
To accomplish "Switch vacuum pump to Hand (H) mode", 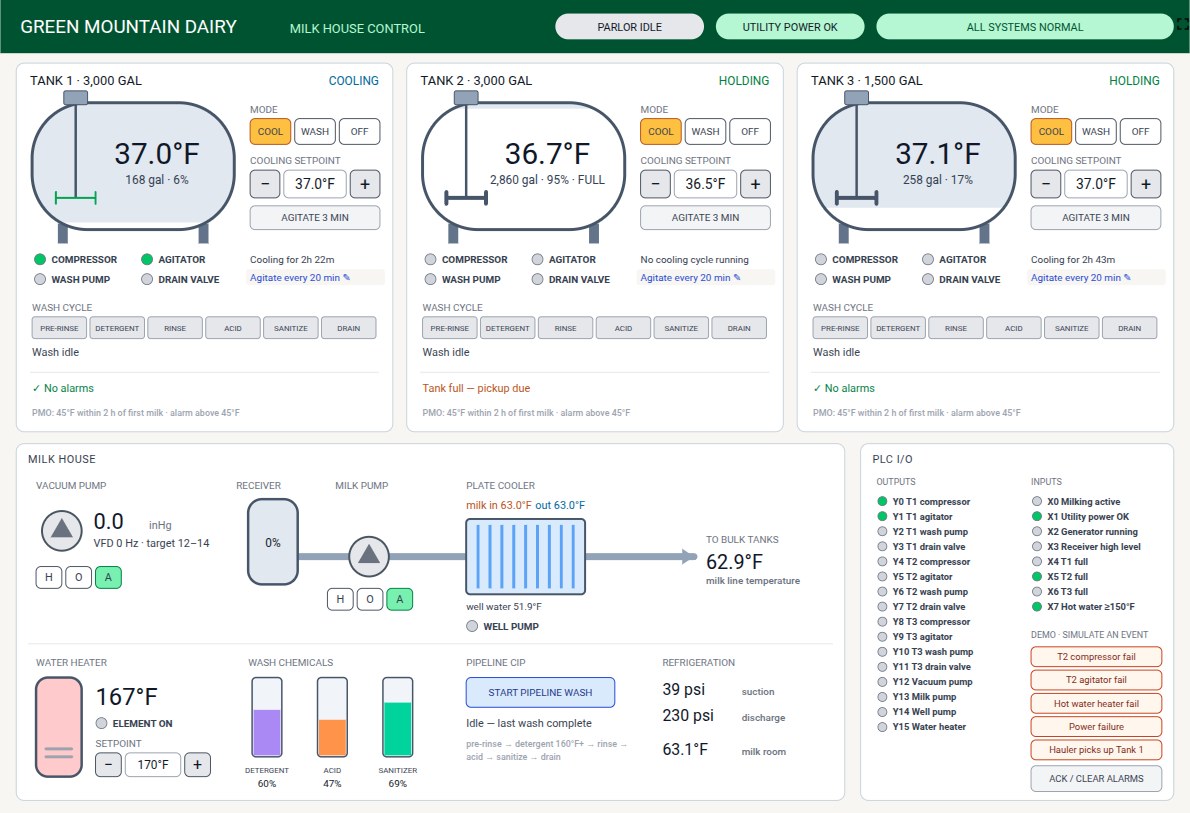I will (x=49, y=577).
